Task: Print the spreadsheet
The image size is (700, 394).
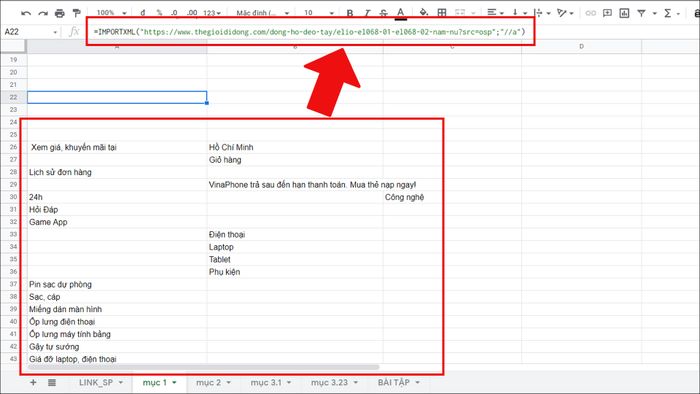Action: point(59,13)
